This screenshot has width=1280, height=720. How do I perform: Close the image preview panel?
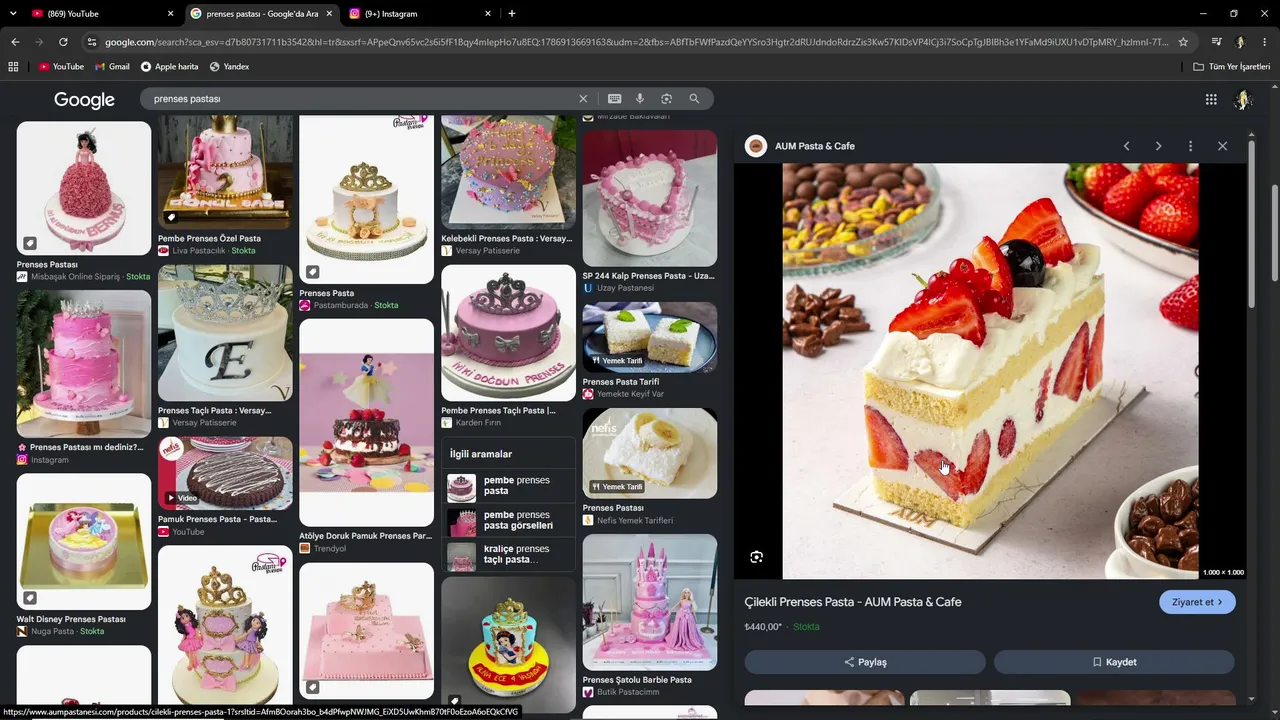1222,146
